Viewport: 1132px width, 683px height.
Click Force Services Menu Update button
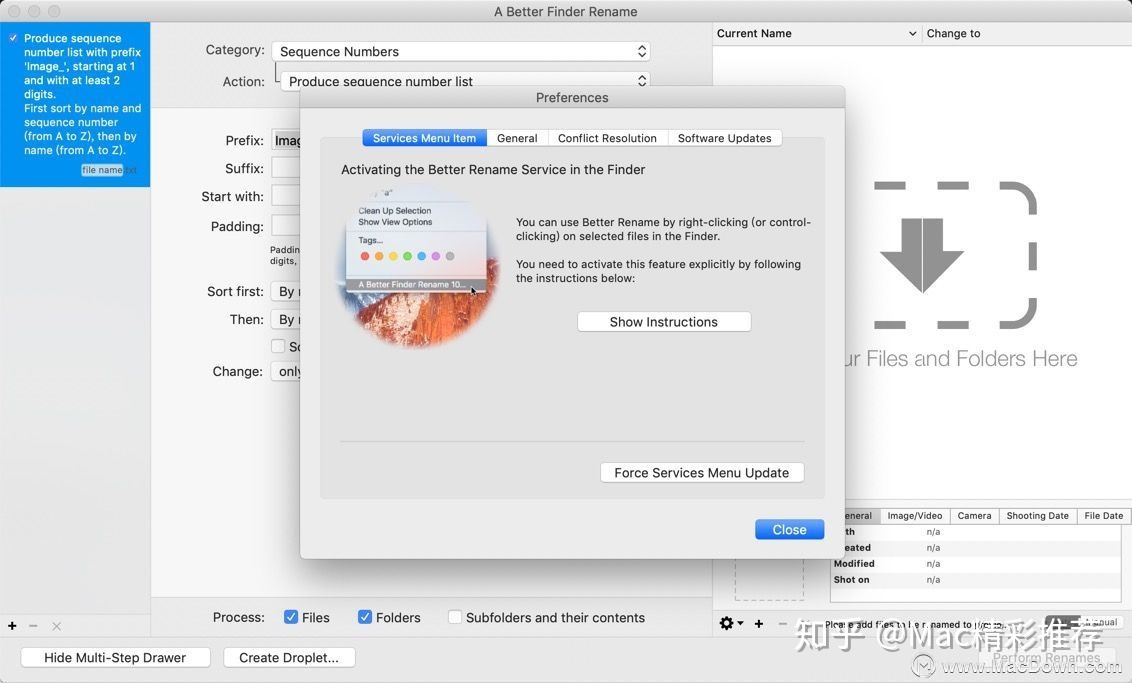(702, 473)
